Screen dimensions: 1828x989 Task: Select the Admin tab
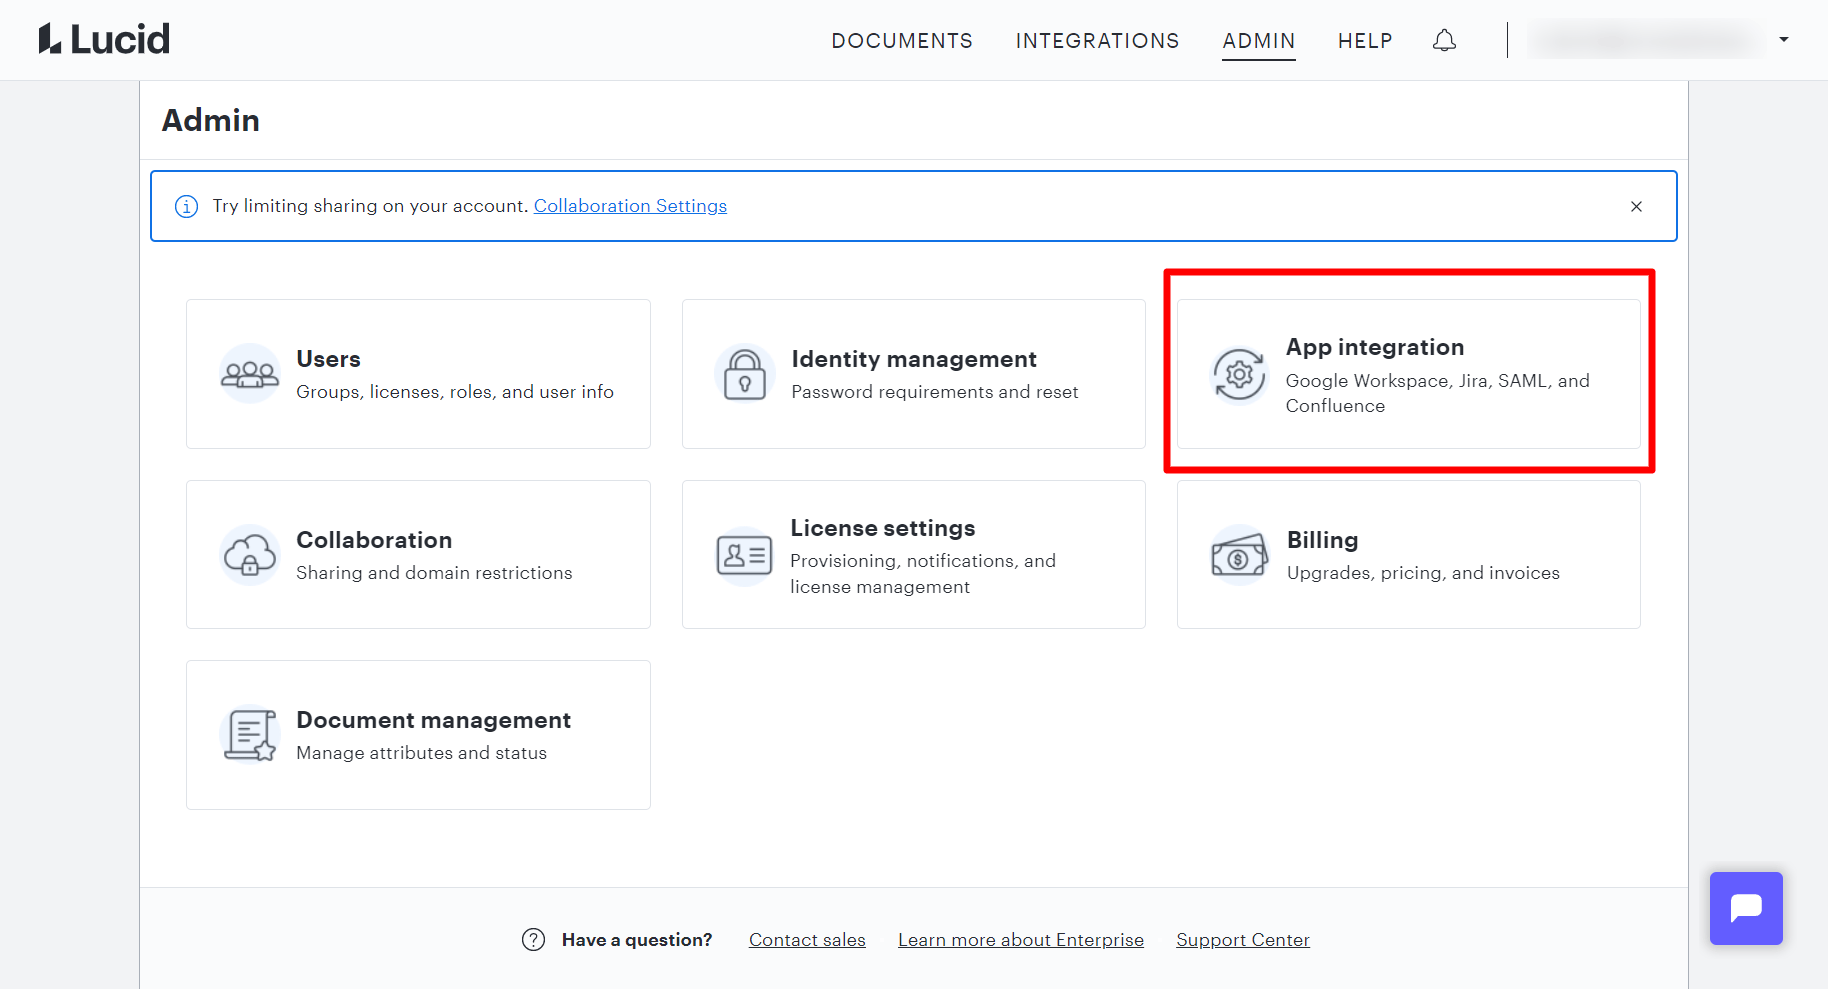coord(1259,41)
